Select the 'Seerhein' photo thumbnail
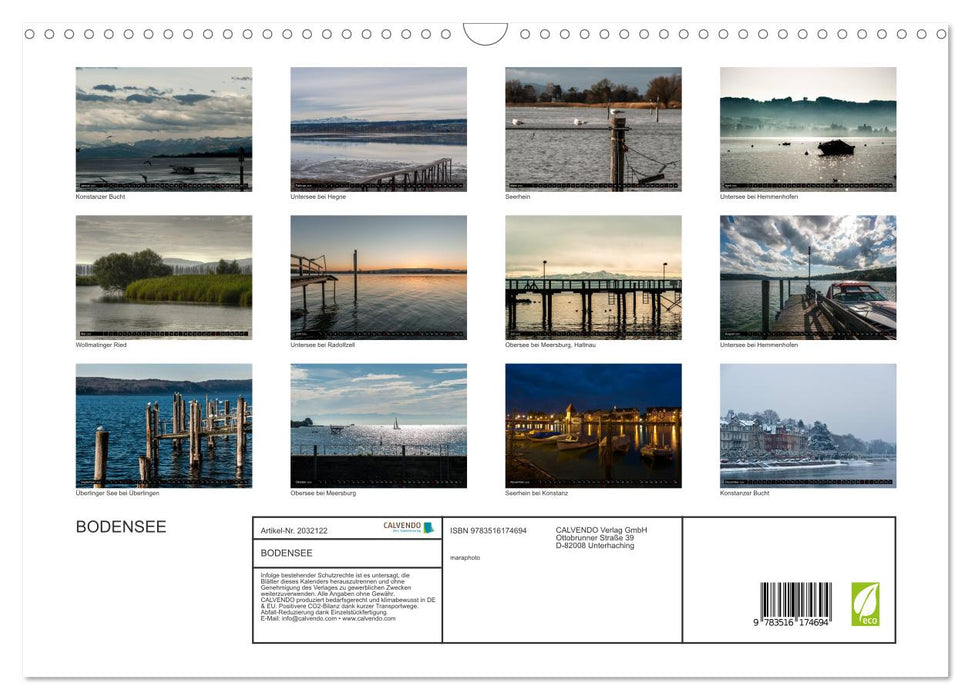 [x=593, y=128]
